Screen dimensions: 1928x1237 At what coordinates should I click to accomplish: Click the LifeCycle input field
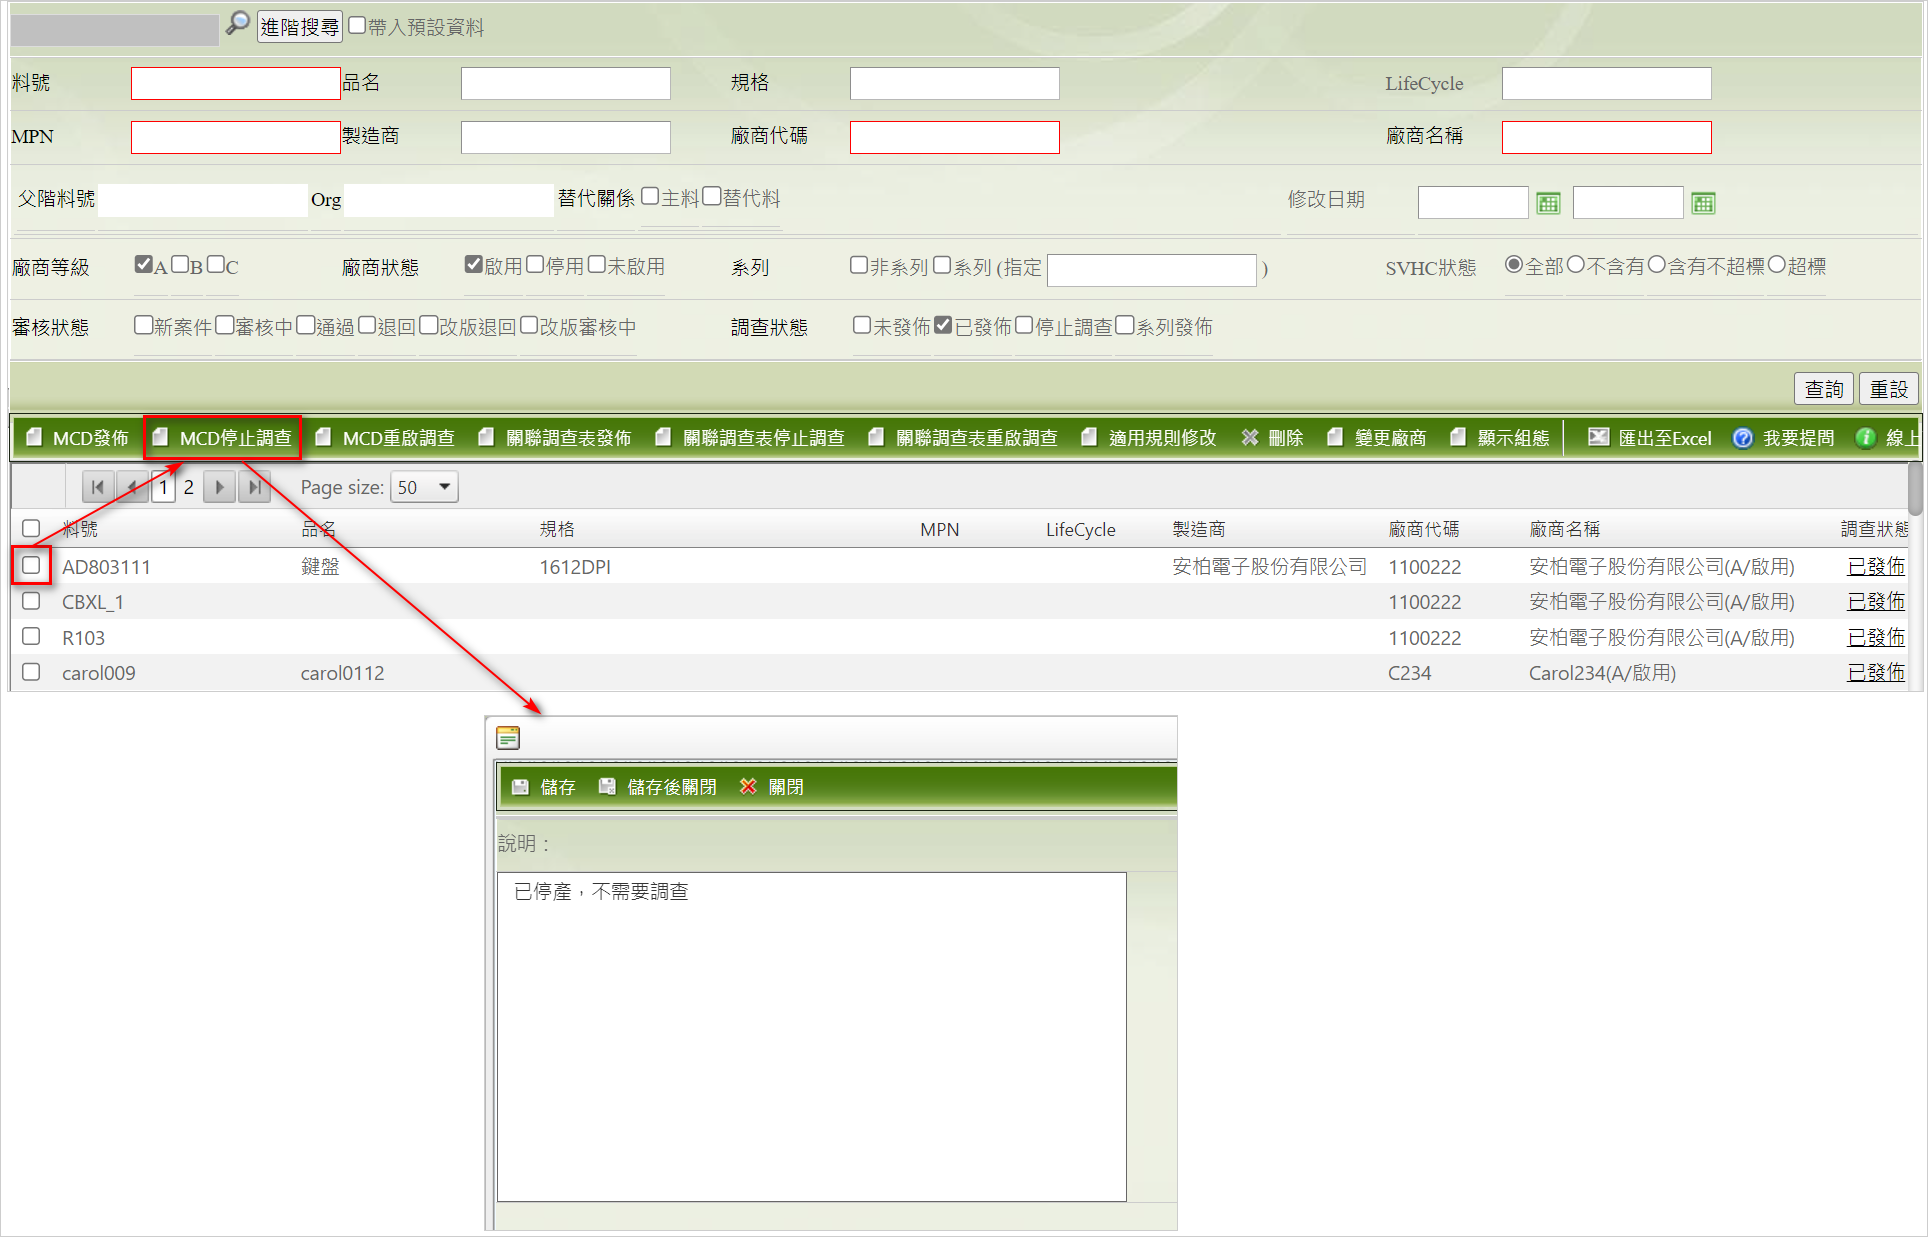[x=1607, y=83]
